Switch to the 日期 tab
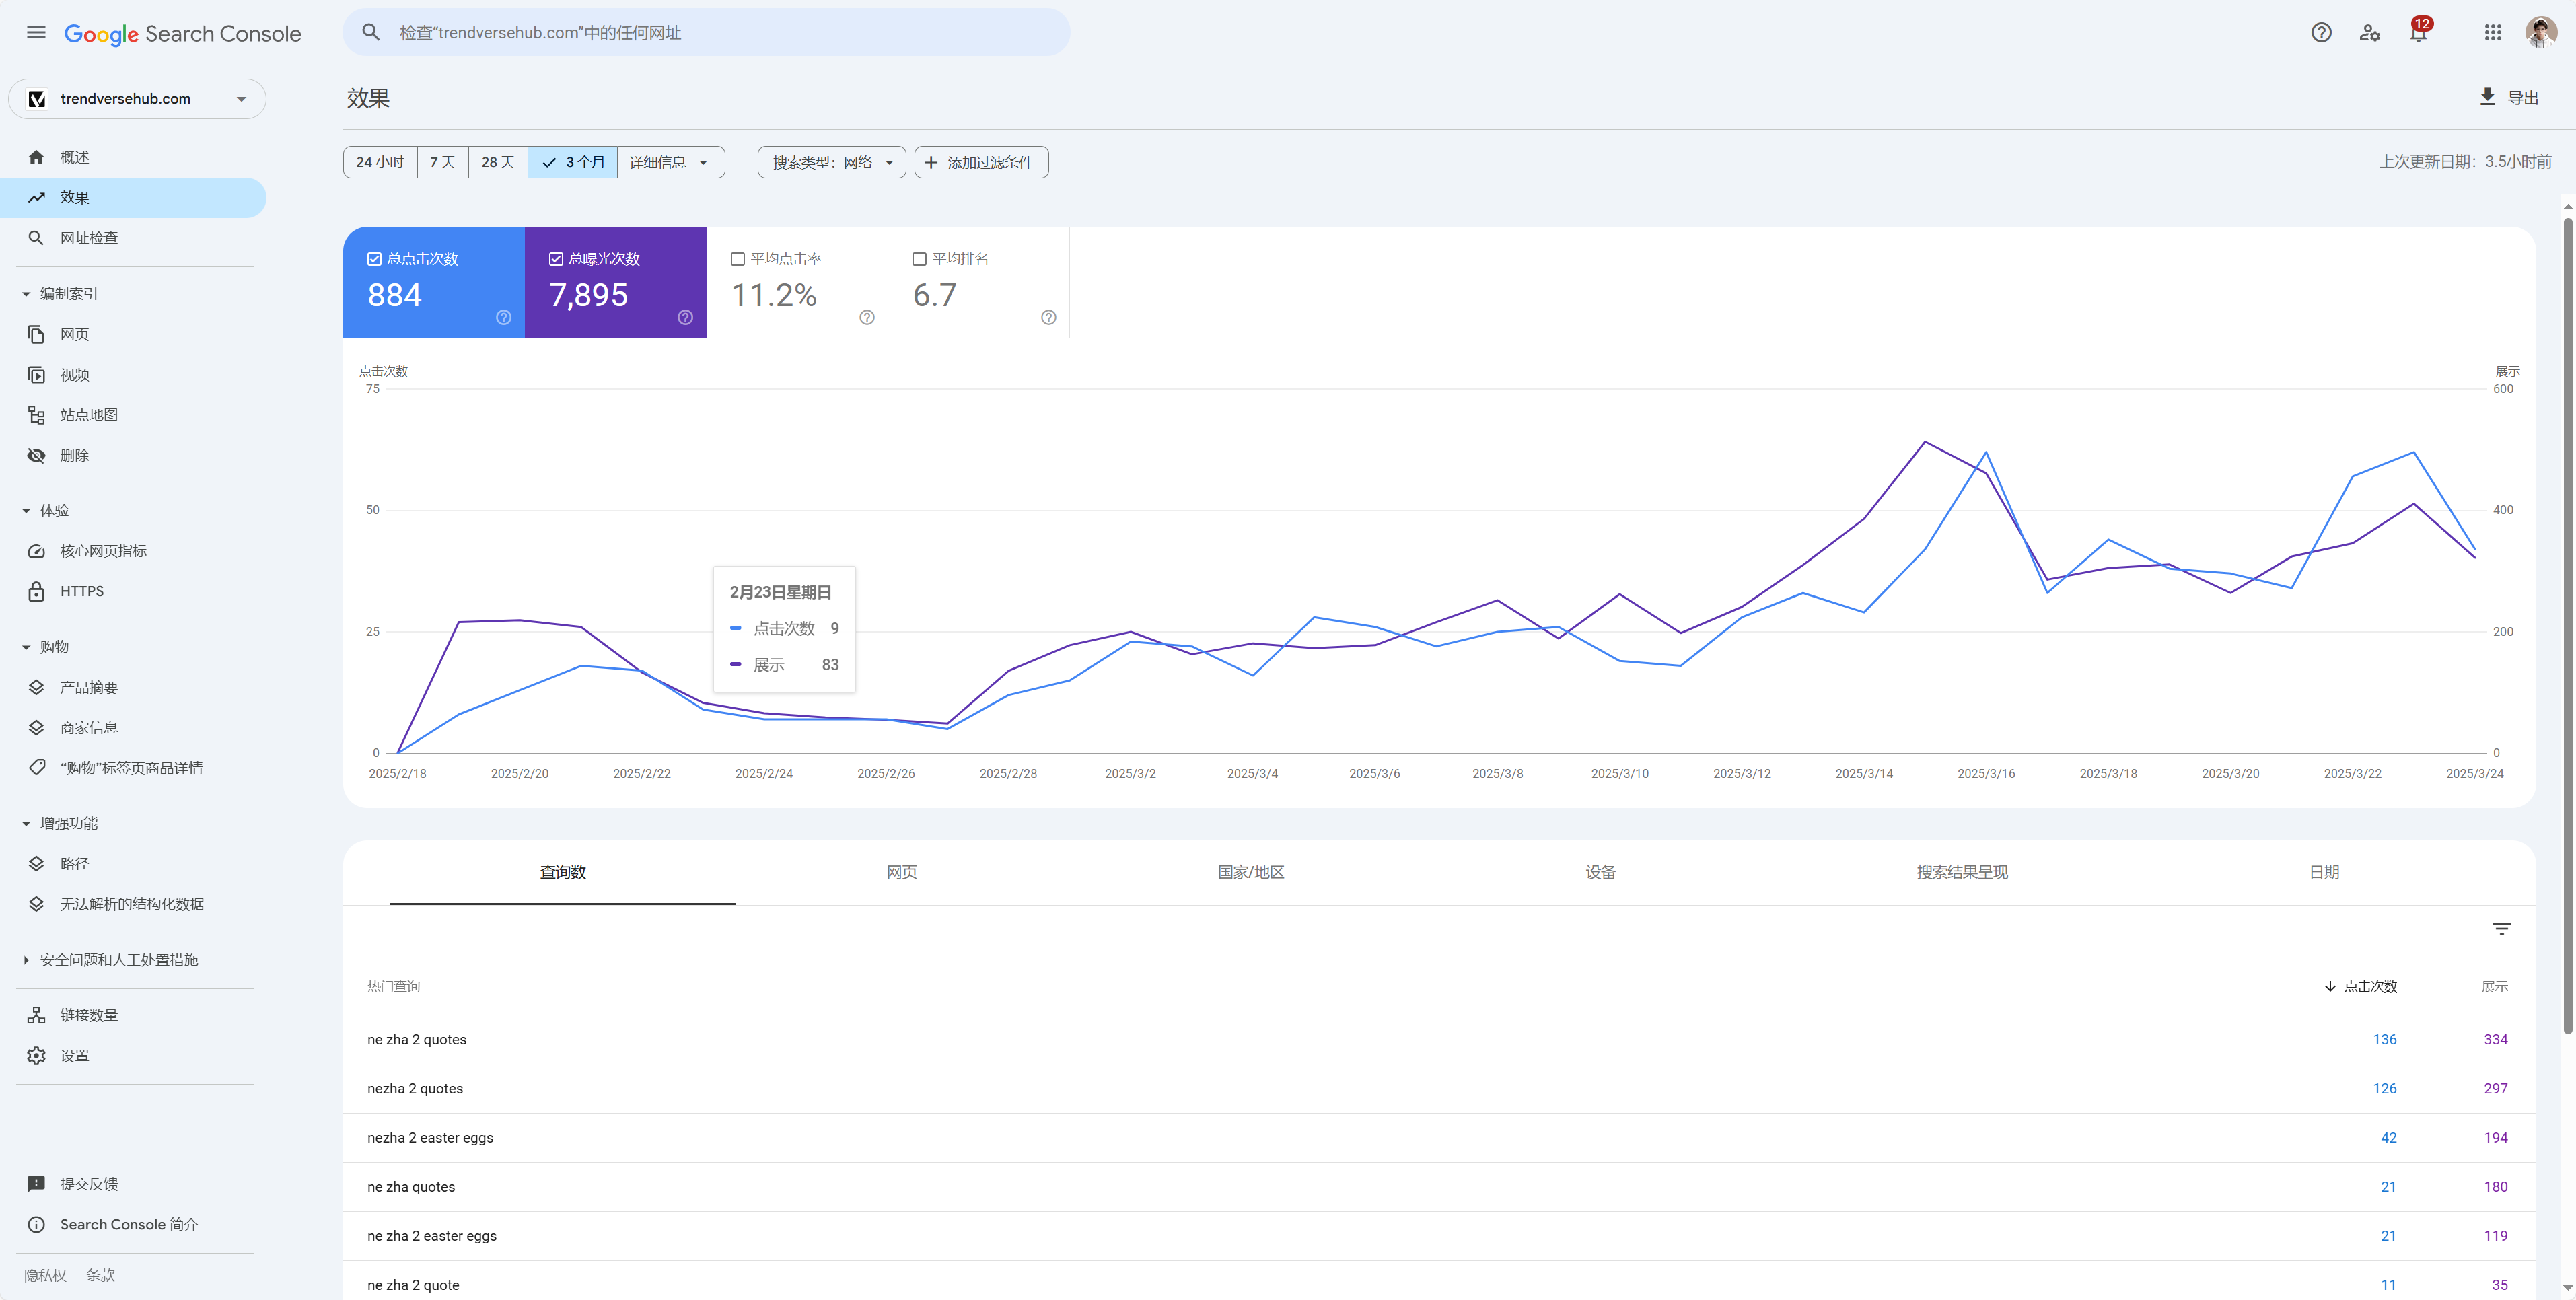The height and width of the screenshot is (1300, 2576). pyautogui.click(x=2324, y=873)
